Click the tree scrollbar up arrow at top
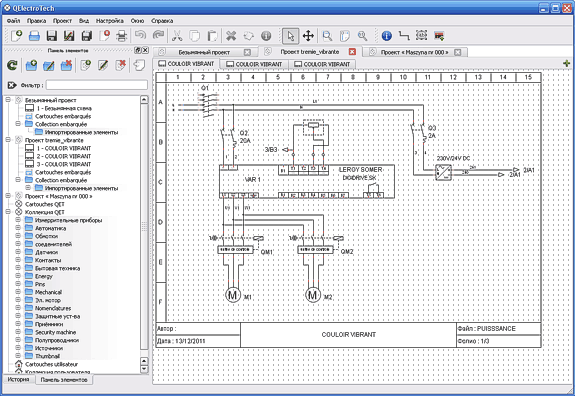 144,99
